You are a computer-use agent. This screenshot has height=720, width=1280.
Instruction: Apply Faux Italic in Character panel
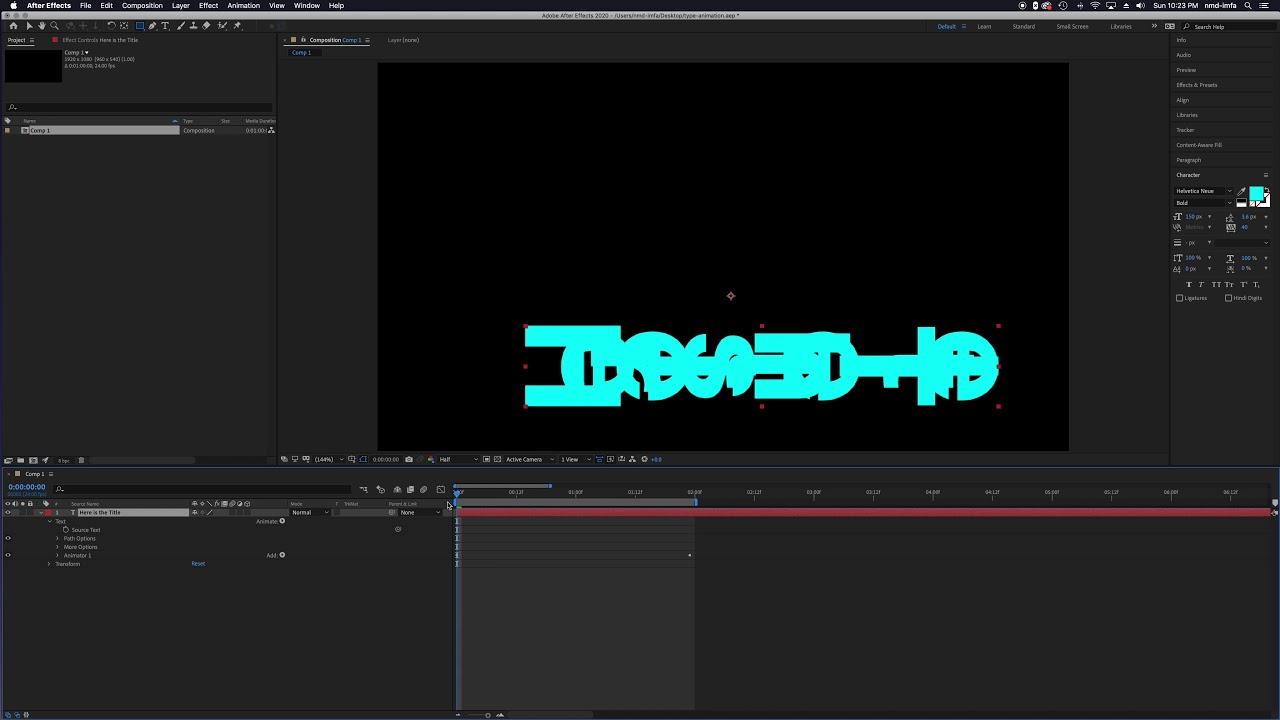click(1202, 285)
